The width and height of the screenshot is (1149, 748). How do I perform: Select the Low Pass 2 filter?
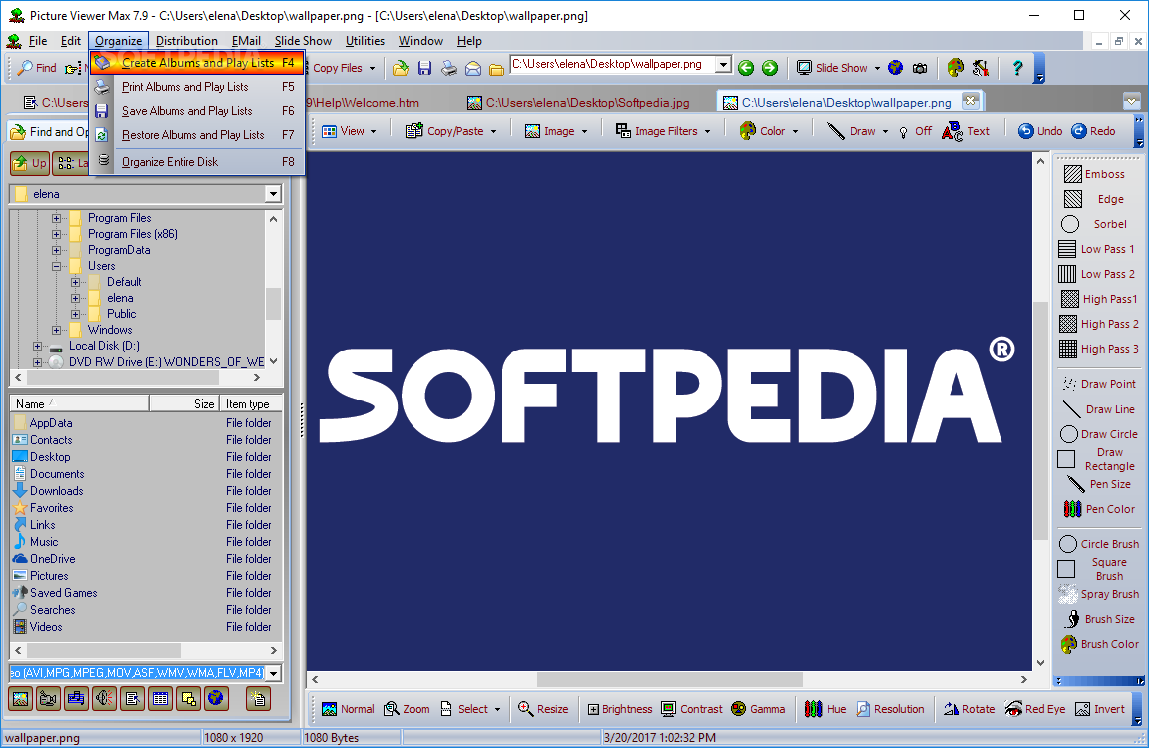1097,274
